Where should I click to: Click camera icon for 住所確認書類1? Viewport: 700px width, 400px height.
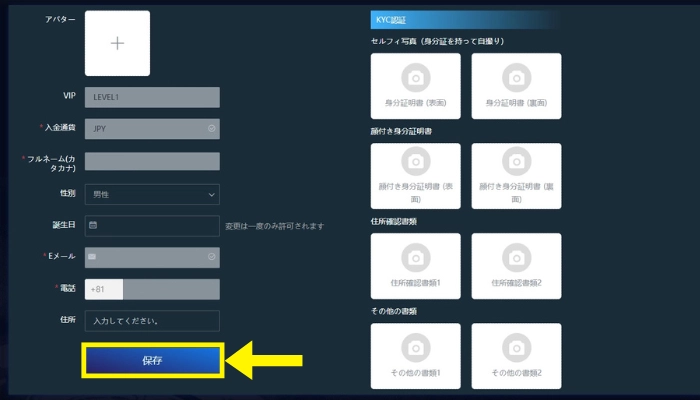[415, 255]
